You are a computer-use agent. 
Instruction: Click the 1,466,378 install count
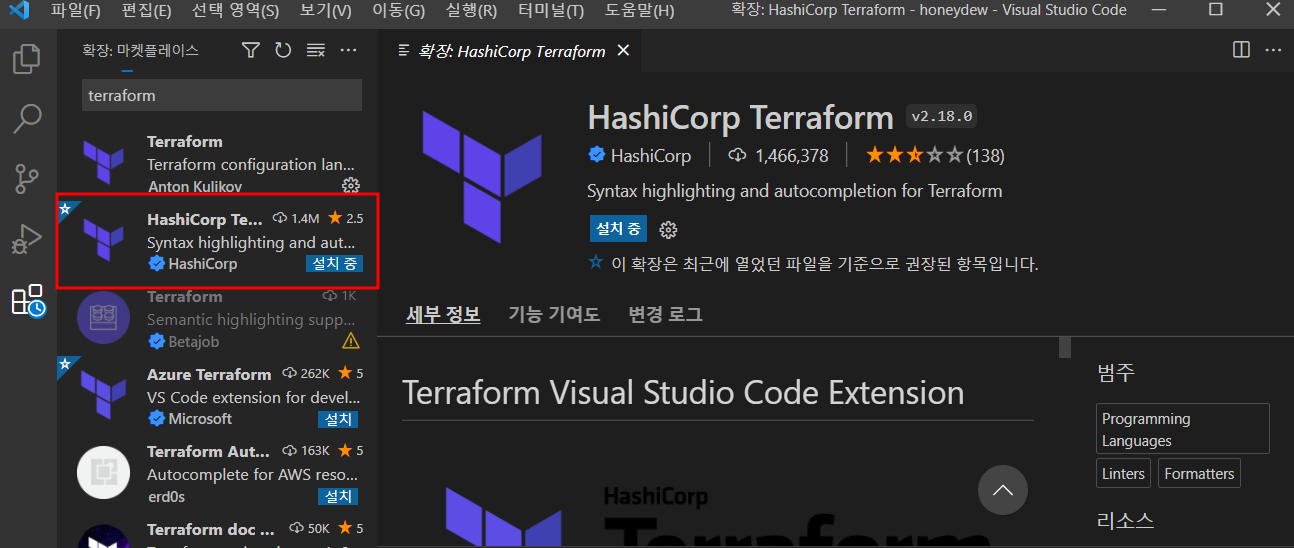[x=779, y=155]
